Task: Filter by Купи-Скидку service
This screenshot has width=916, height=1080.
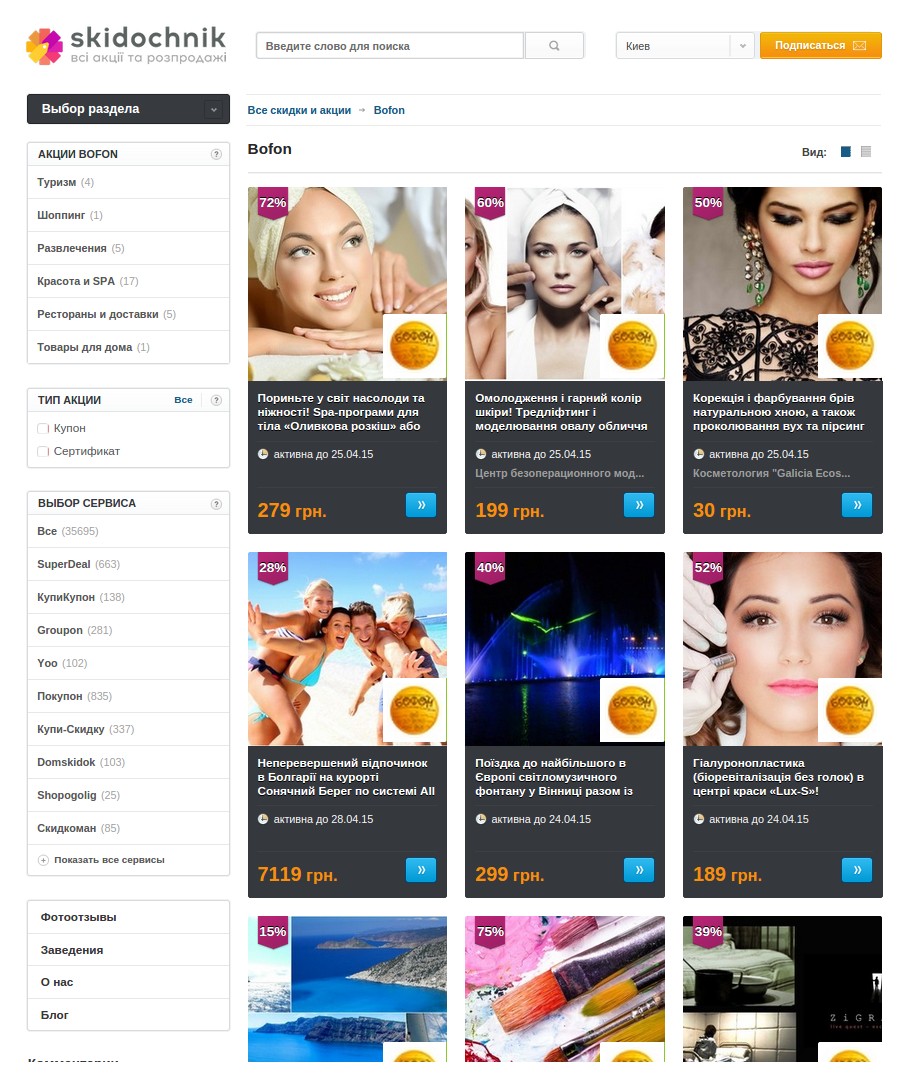Action: coord(128,730)
